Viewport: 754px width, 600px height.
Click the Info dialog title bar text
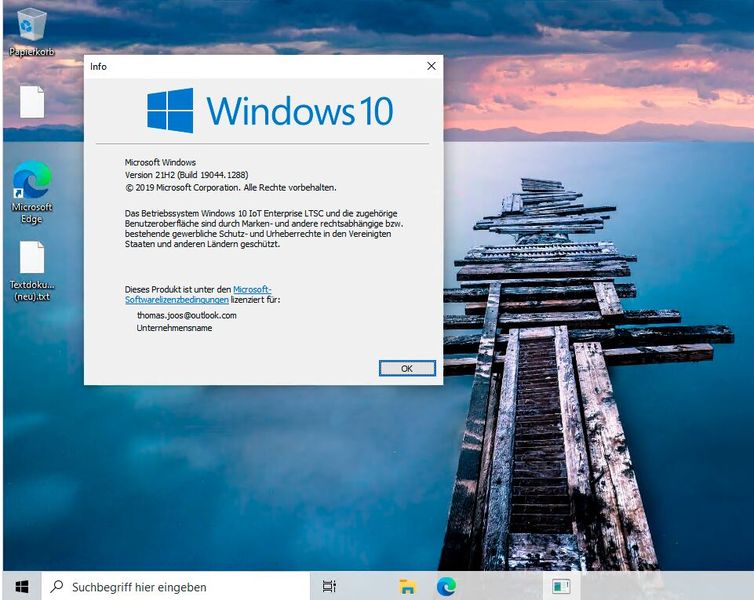(x=98, y=66)
